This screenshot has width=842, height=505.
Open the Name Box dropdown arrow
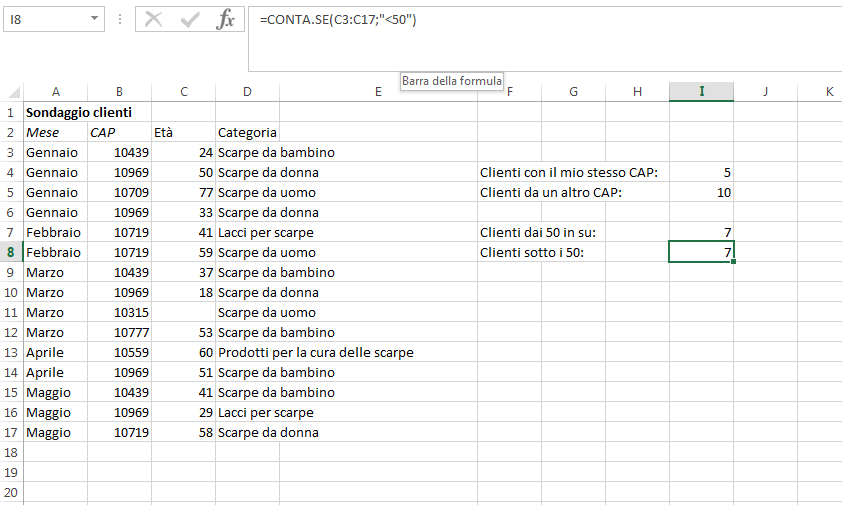point(95,18)
